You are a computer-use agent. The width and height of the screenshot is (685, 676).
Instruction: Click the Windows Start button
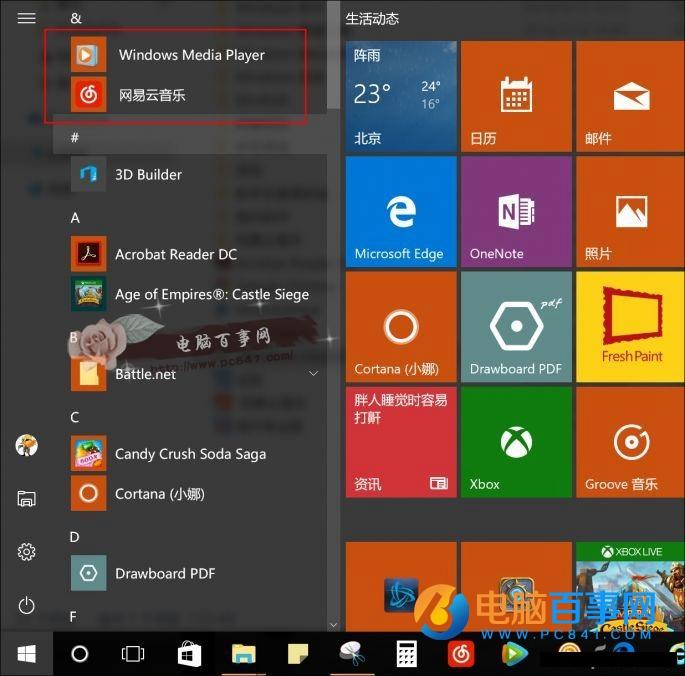tap(26, 654)
